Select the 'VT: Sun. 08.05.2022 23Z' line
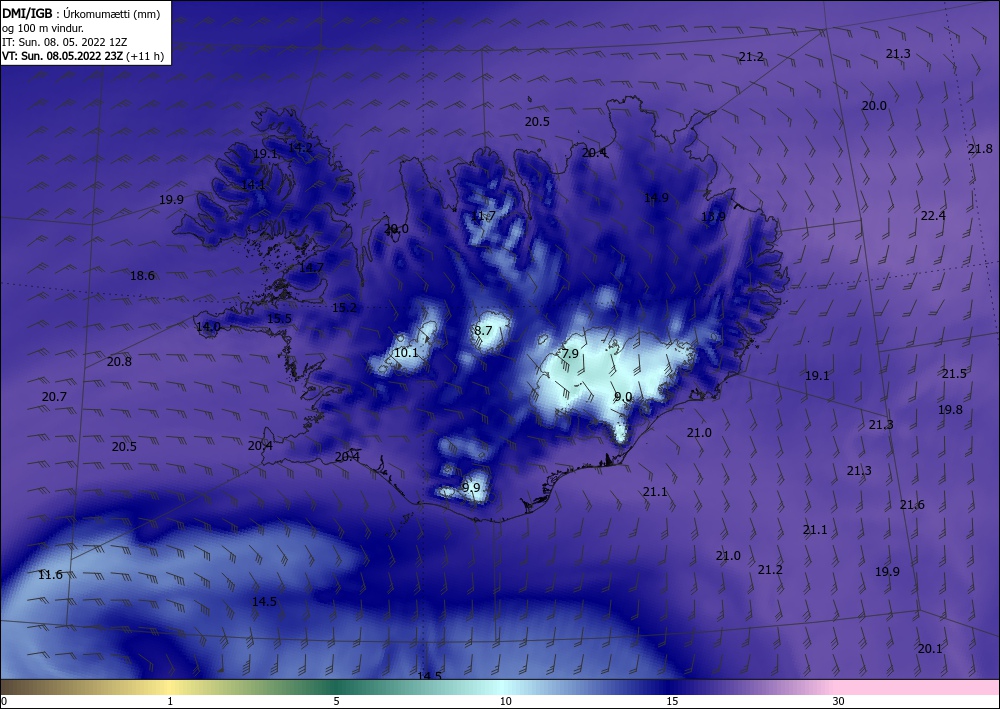The image size is (1000, 709). [62, 56]
